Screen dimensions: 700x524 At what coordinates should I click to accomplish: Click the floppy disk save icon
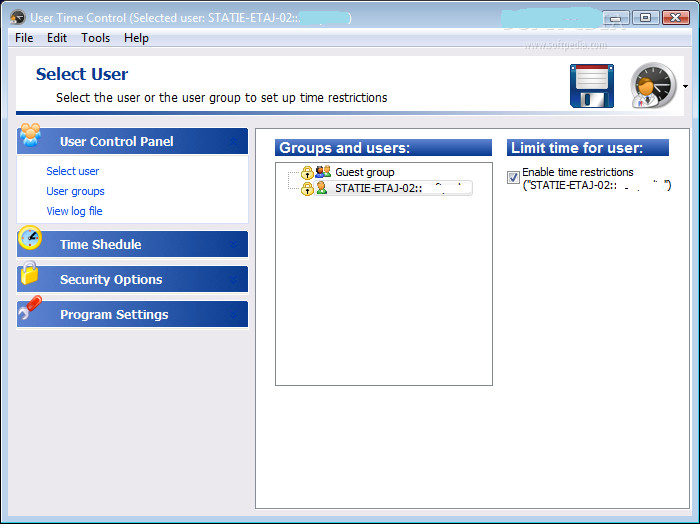[592, 86]
